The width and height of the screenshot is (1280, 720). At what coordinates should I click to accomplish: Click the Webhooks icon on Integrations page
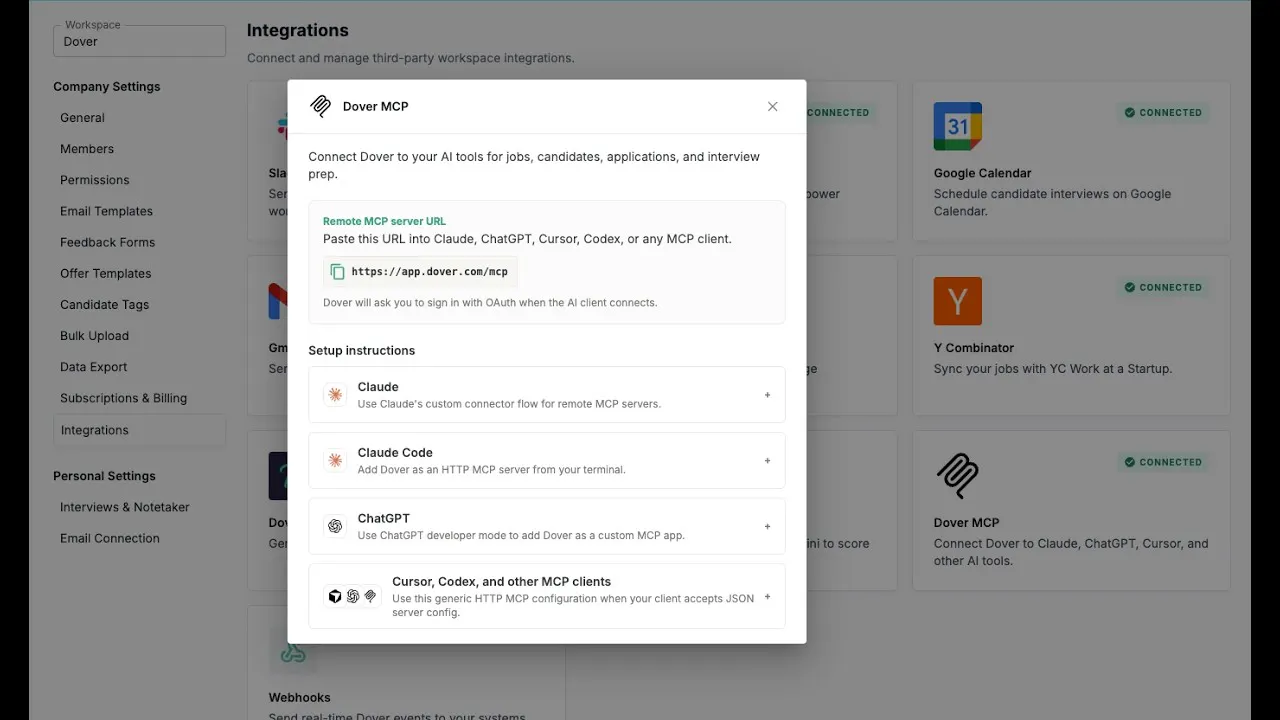[x=292, y=652]
